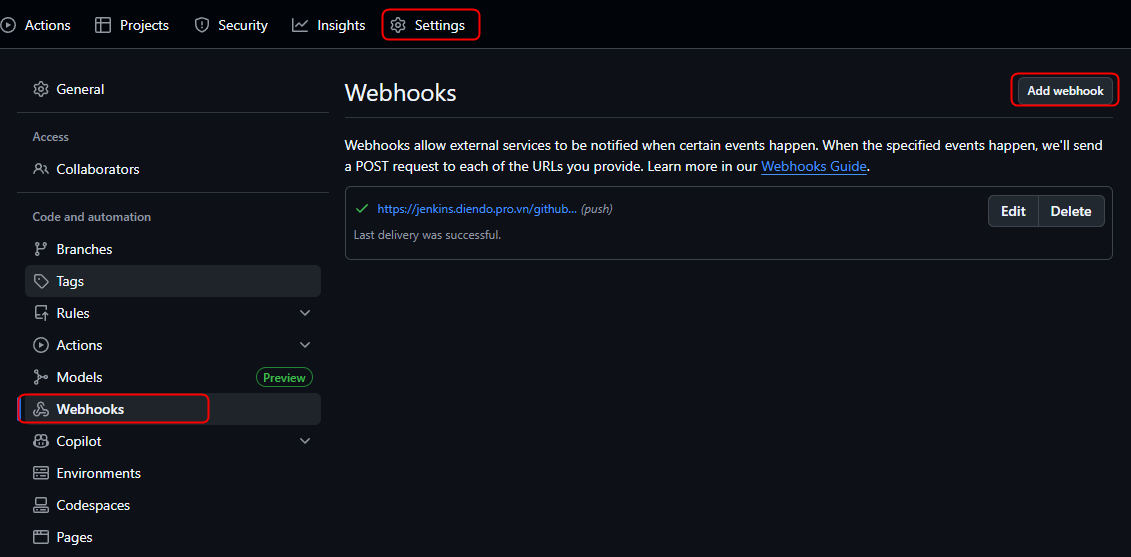
Task: Click the Branches git-branch icon
Action: coord(41,249)
